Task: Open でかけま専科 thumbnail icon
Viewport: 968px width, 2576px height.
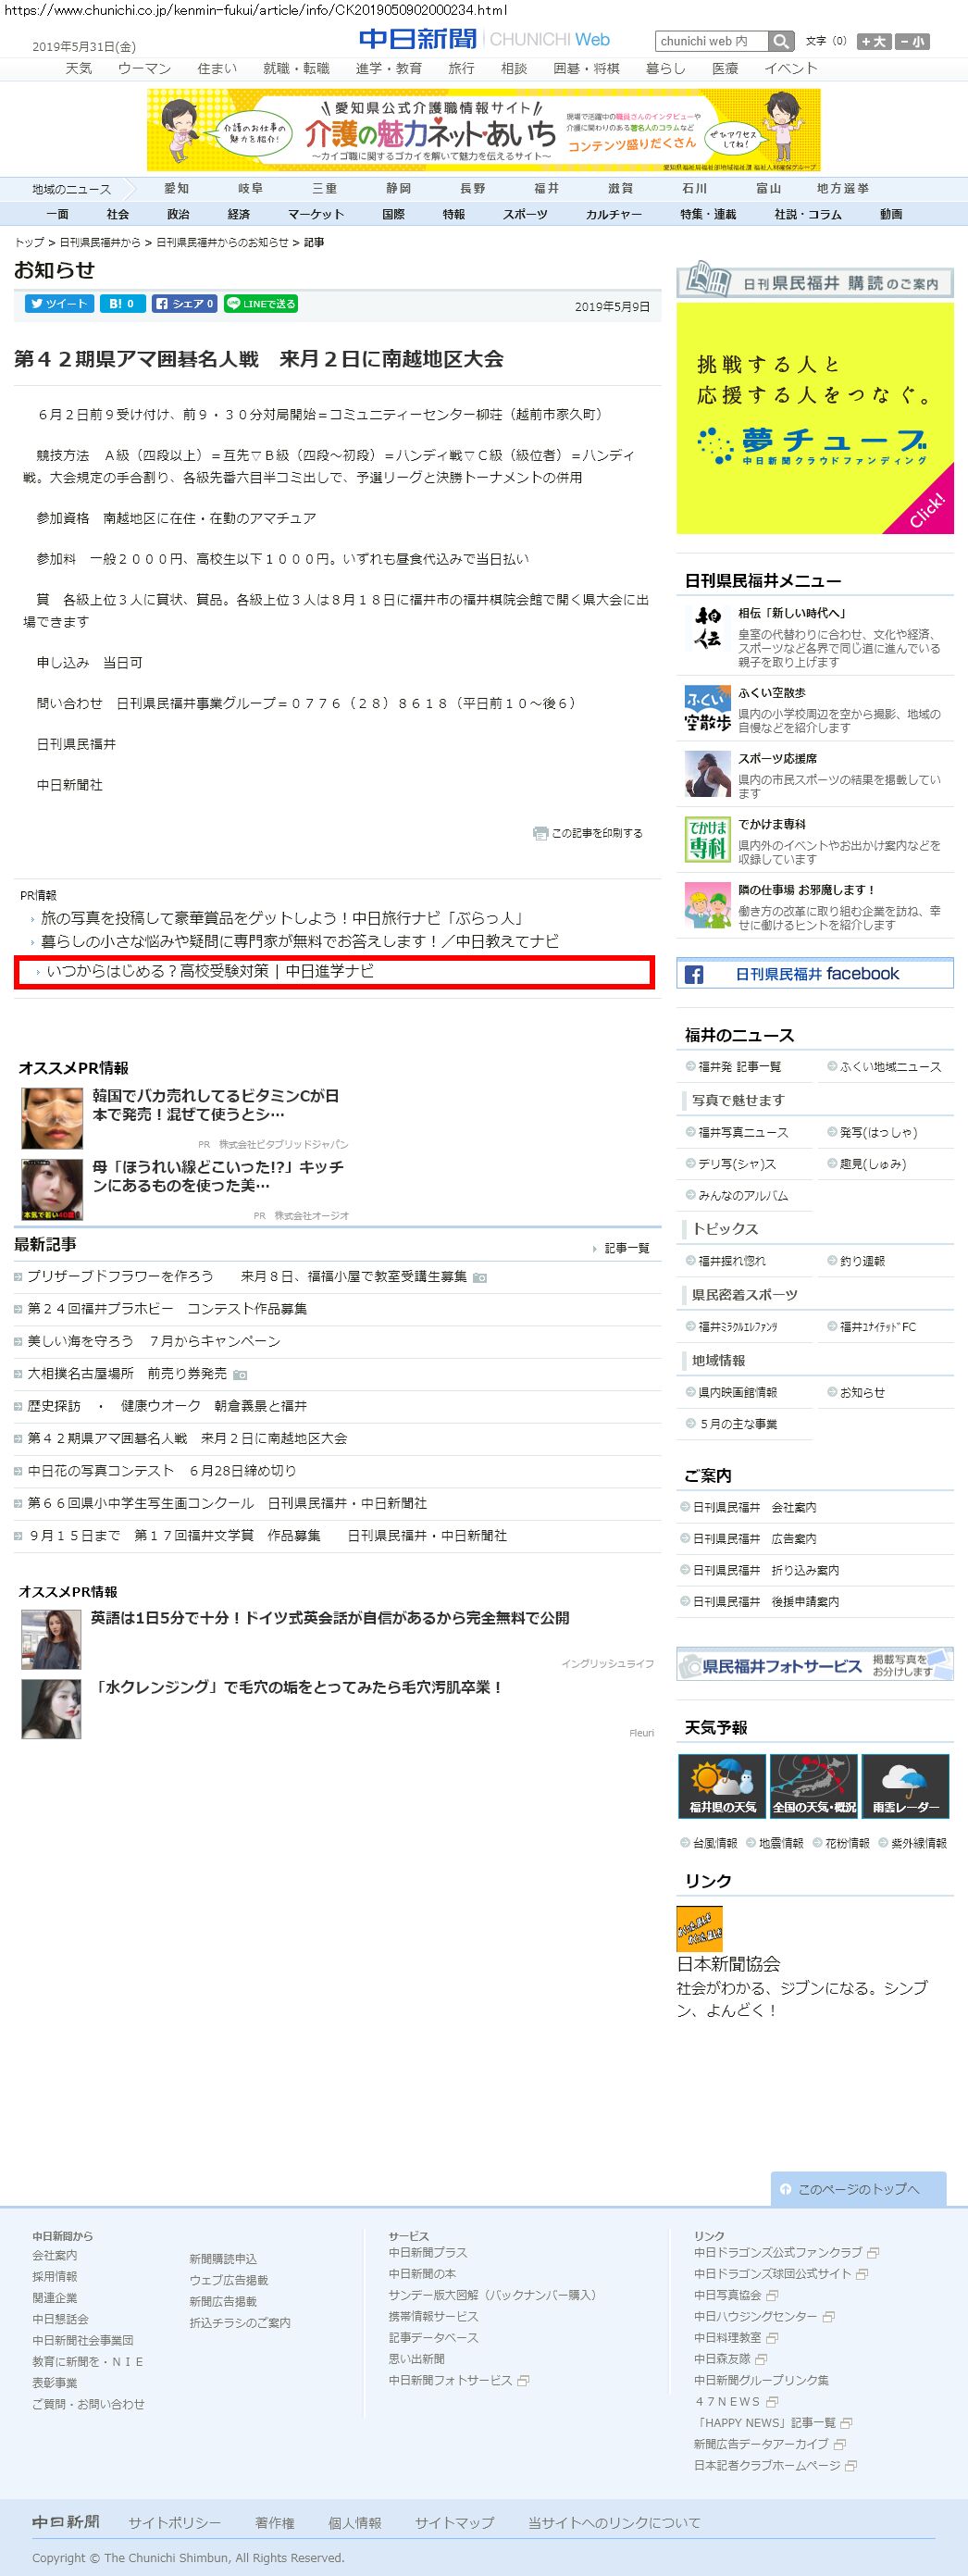Action: (707, 840)
